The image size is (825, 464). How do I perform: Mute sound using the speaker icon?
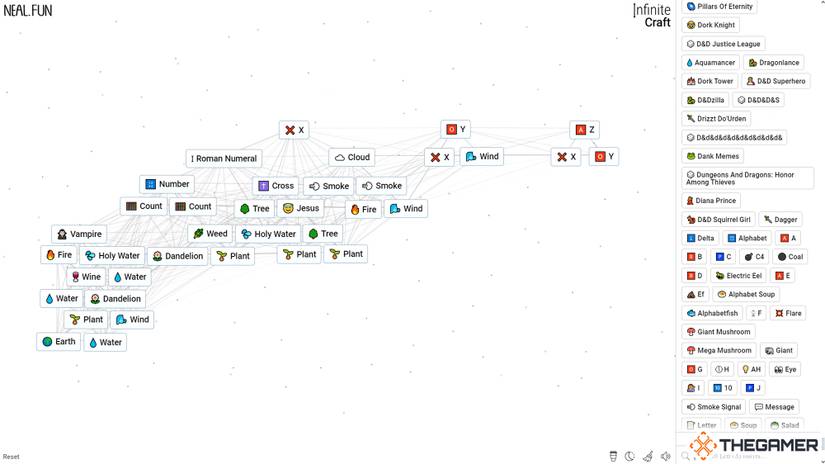click(666, 456)
